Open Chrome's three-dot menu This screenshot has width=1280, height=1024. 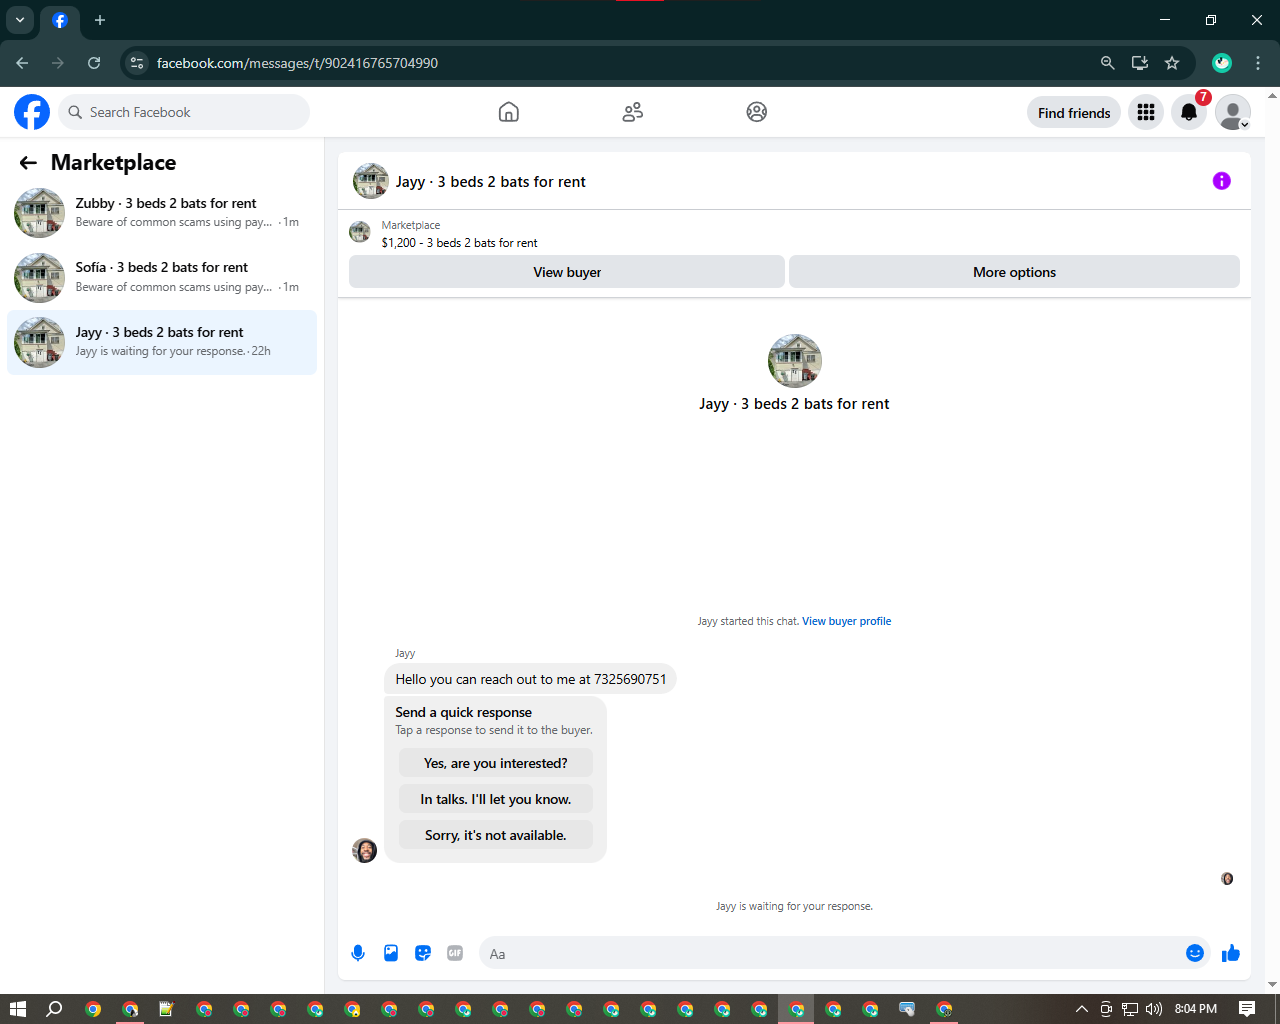pyautogui.click(x=1258, y=63)
